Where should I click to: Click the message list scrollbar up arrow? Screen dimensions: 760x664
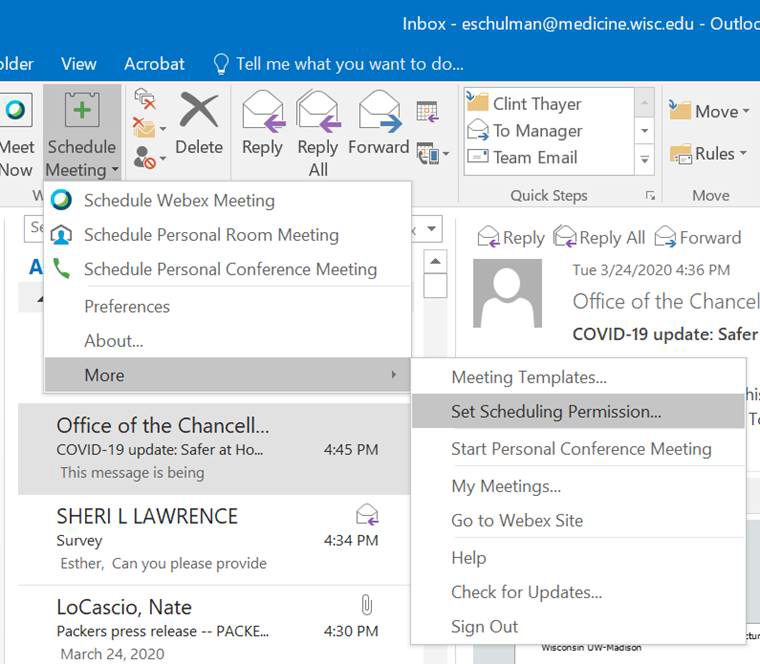[x=435, y=262]
